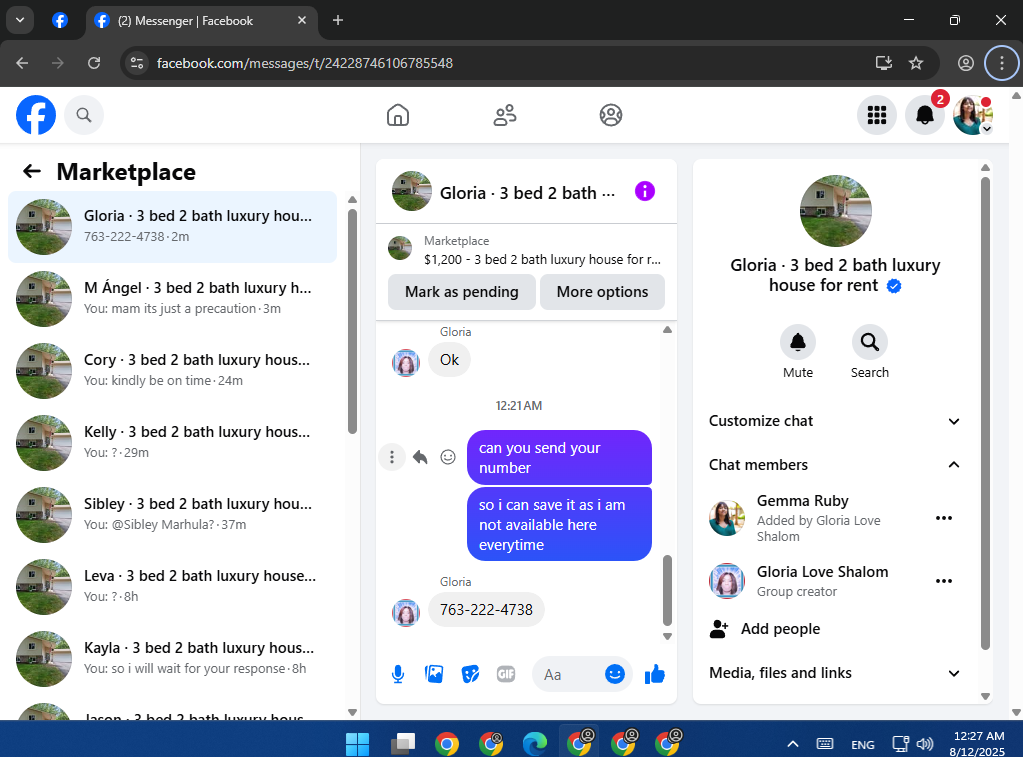Switch to first Facebook browser tab
This screenshot has width=1023, height=757.
(x=60, y=21)
